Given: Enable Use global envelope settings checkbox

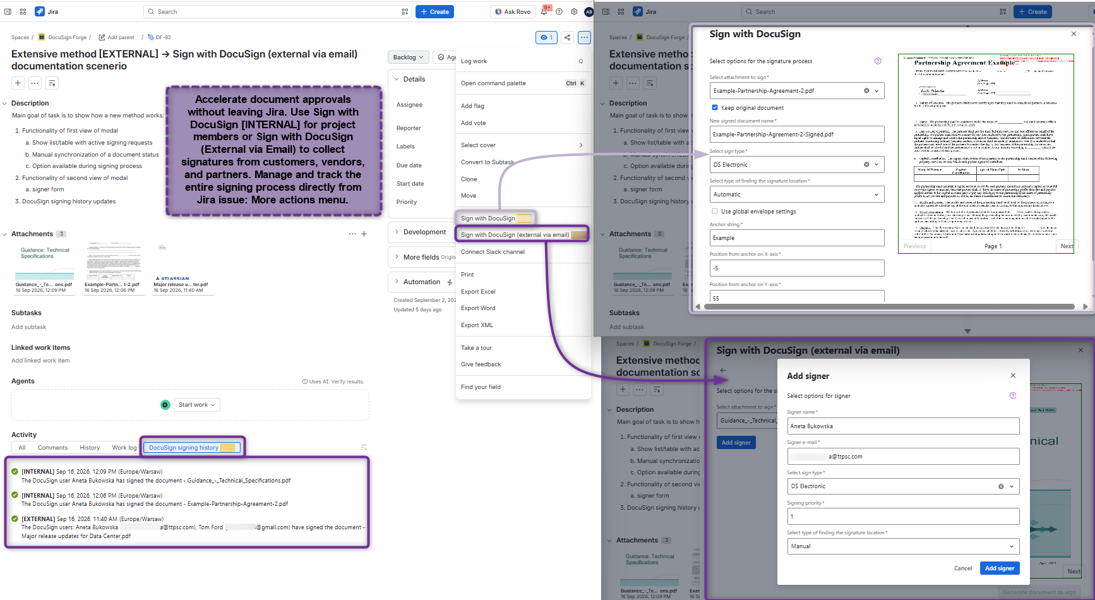Looking at the screenshot, I should tap(714, 212).
